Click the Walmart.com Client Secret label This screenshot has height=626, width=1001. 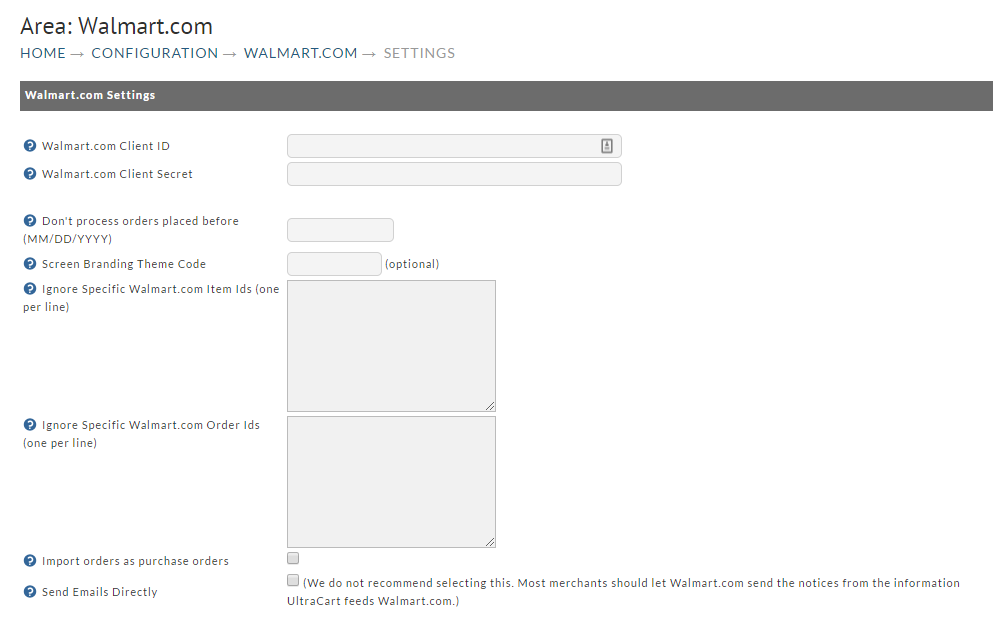(117, 174)
